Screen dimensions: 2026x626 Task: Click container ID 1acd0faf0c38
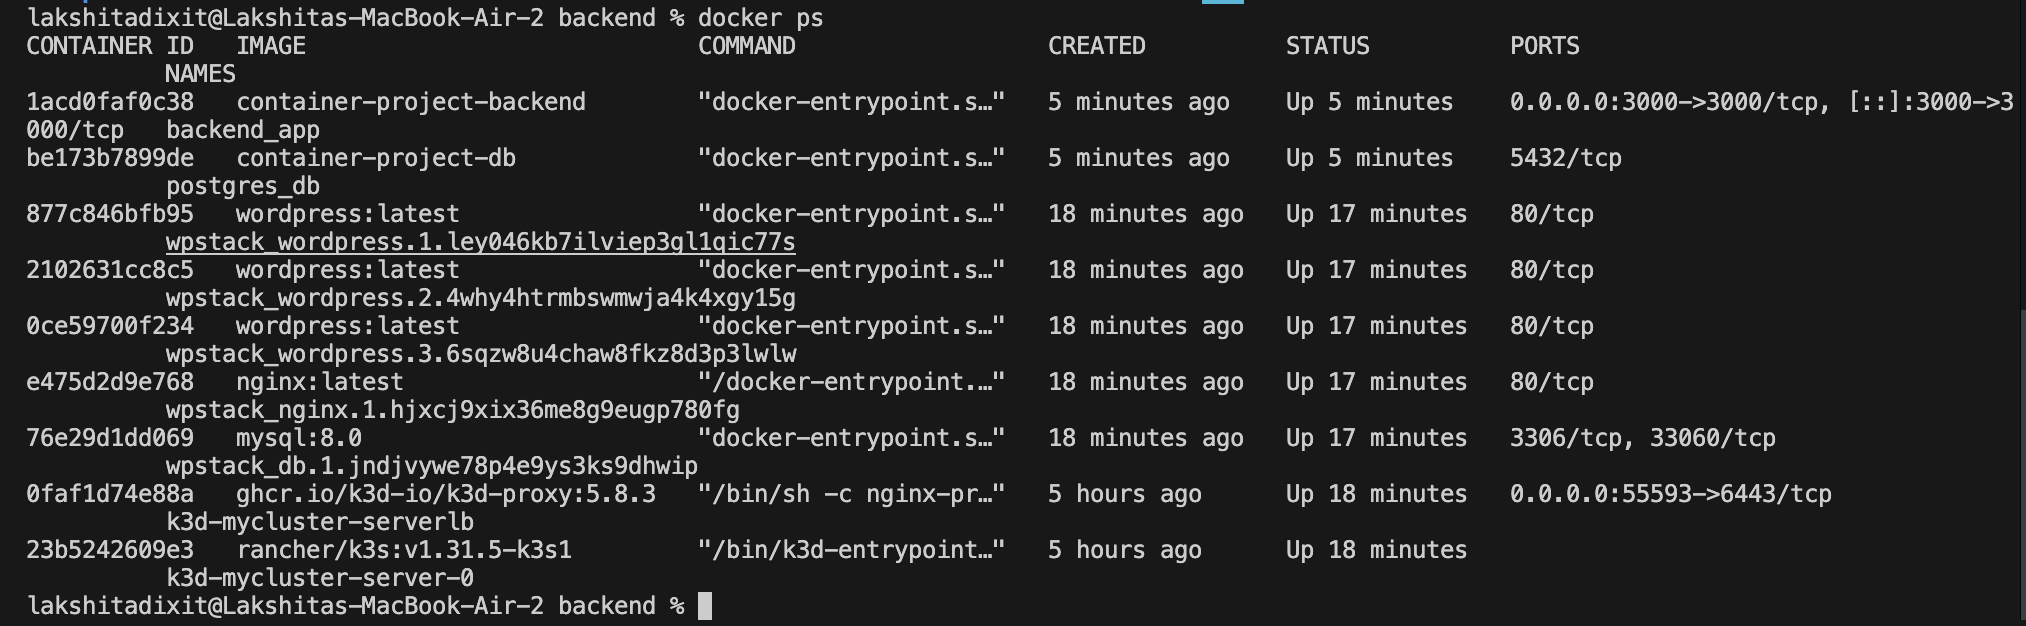pos(110,102)
